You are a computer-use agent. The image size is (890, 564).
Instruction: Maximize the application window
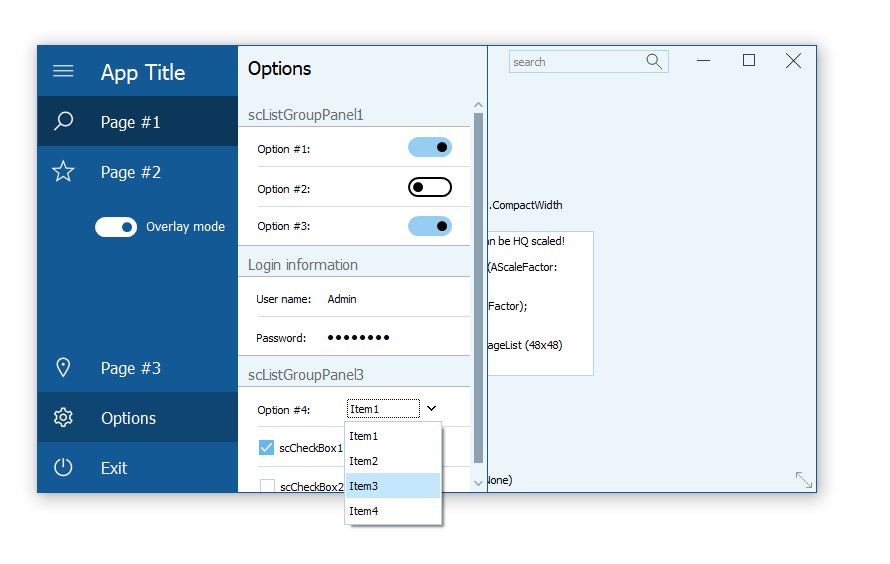pos(749,60)
